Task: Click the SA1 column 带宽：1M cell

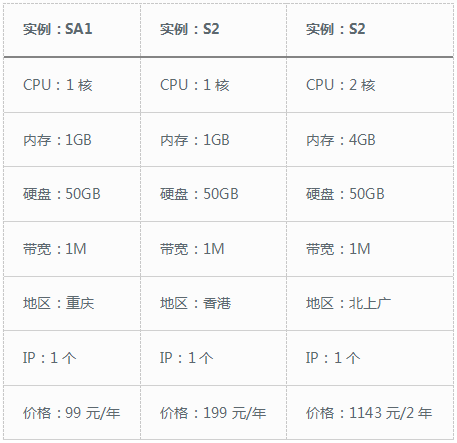Action: pos(72,249)
